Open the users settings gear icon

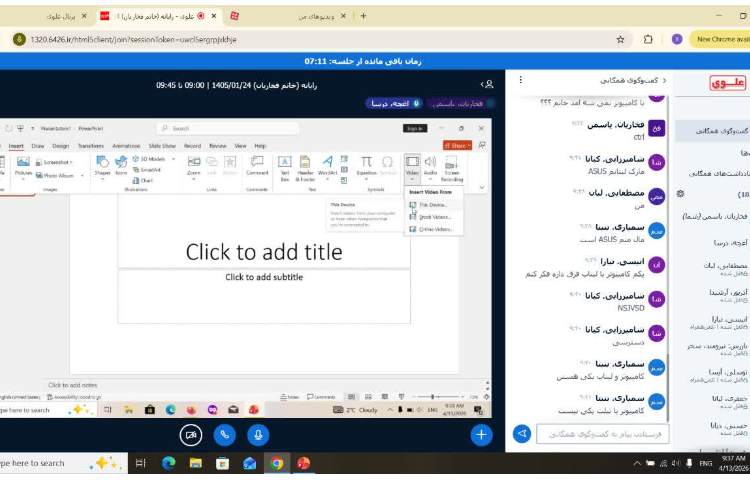[x=680, y=194]
